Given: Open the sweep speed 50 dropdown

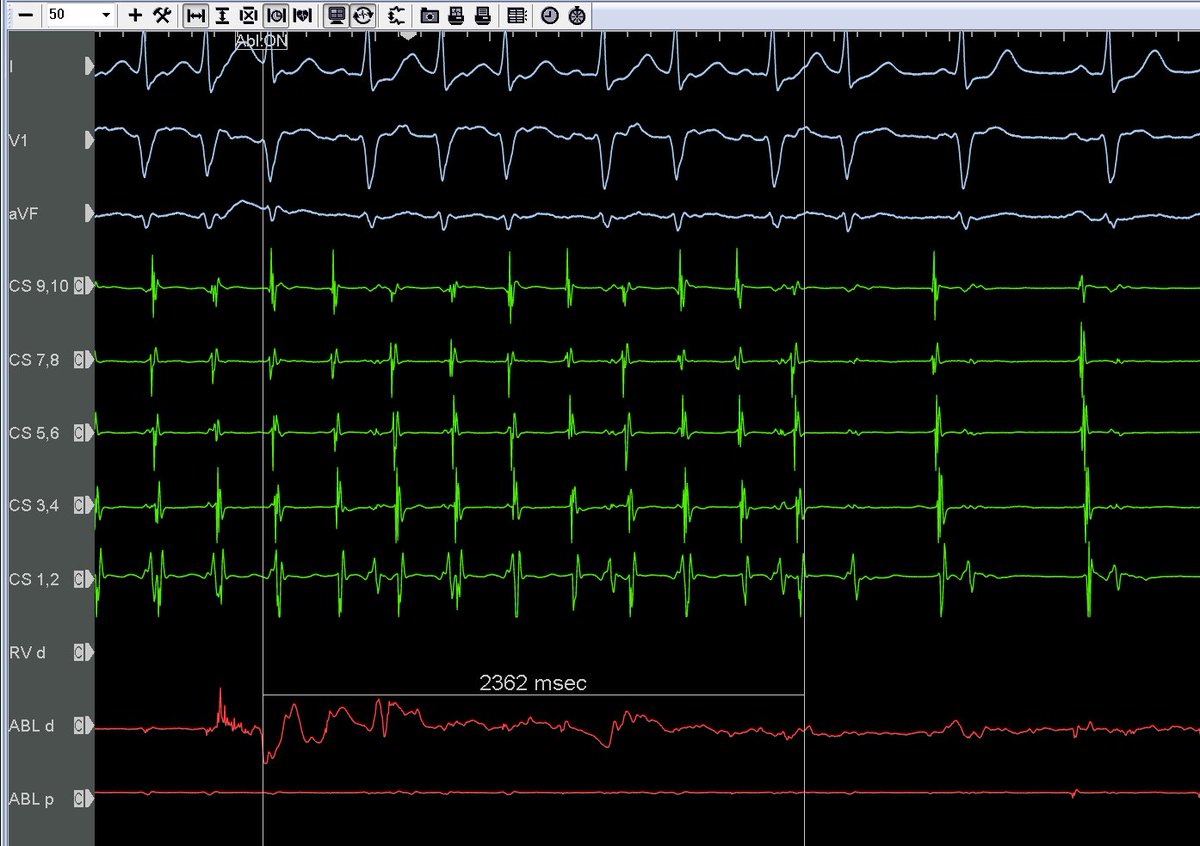Looking at the screenshot, I should pos(106,16).
